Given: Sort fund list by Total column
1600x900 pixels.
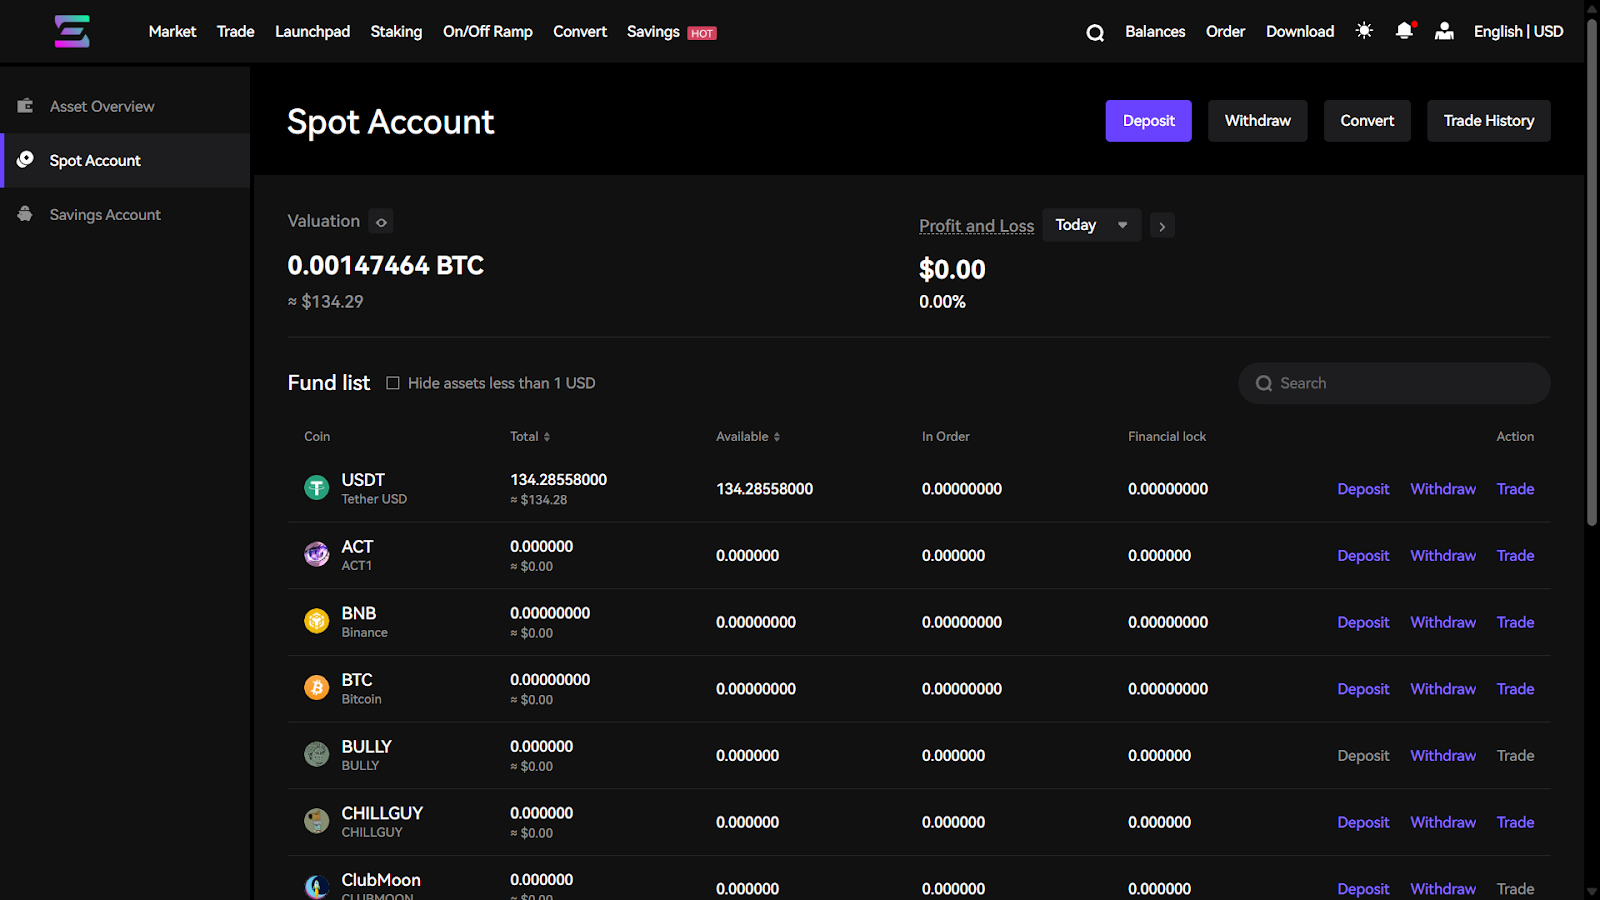Looking at the screenshot, I should (x=530, y=437).
